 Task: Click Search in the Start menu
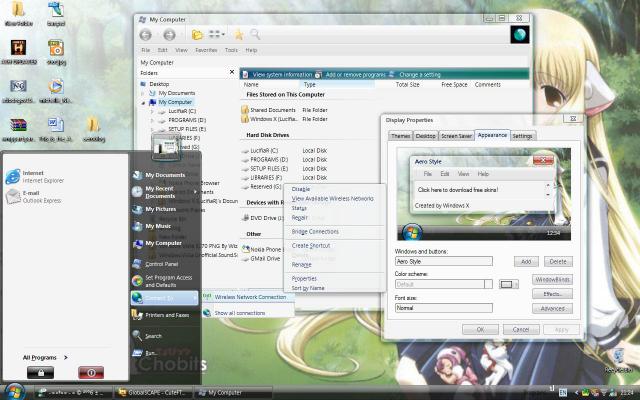pos(153,336)
